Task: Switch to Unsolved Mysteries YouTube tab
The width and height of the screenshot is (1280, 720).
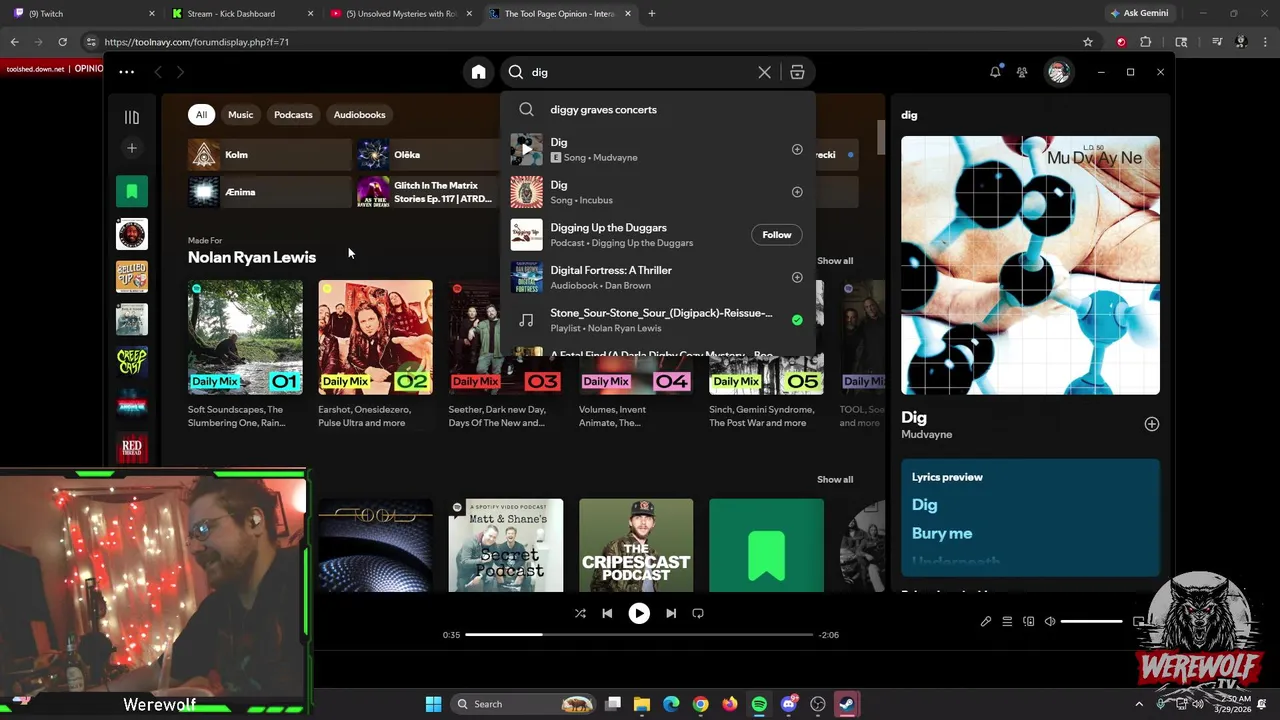Action: tap(401, 13)
